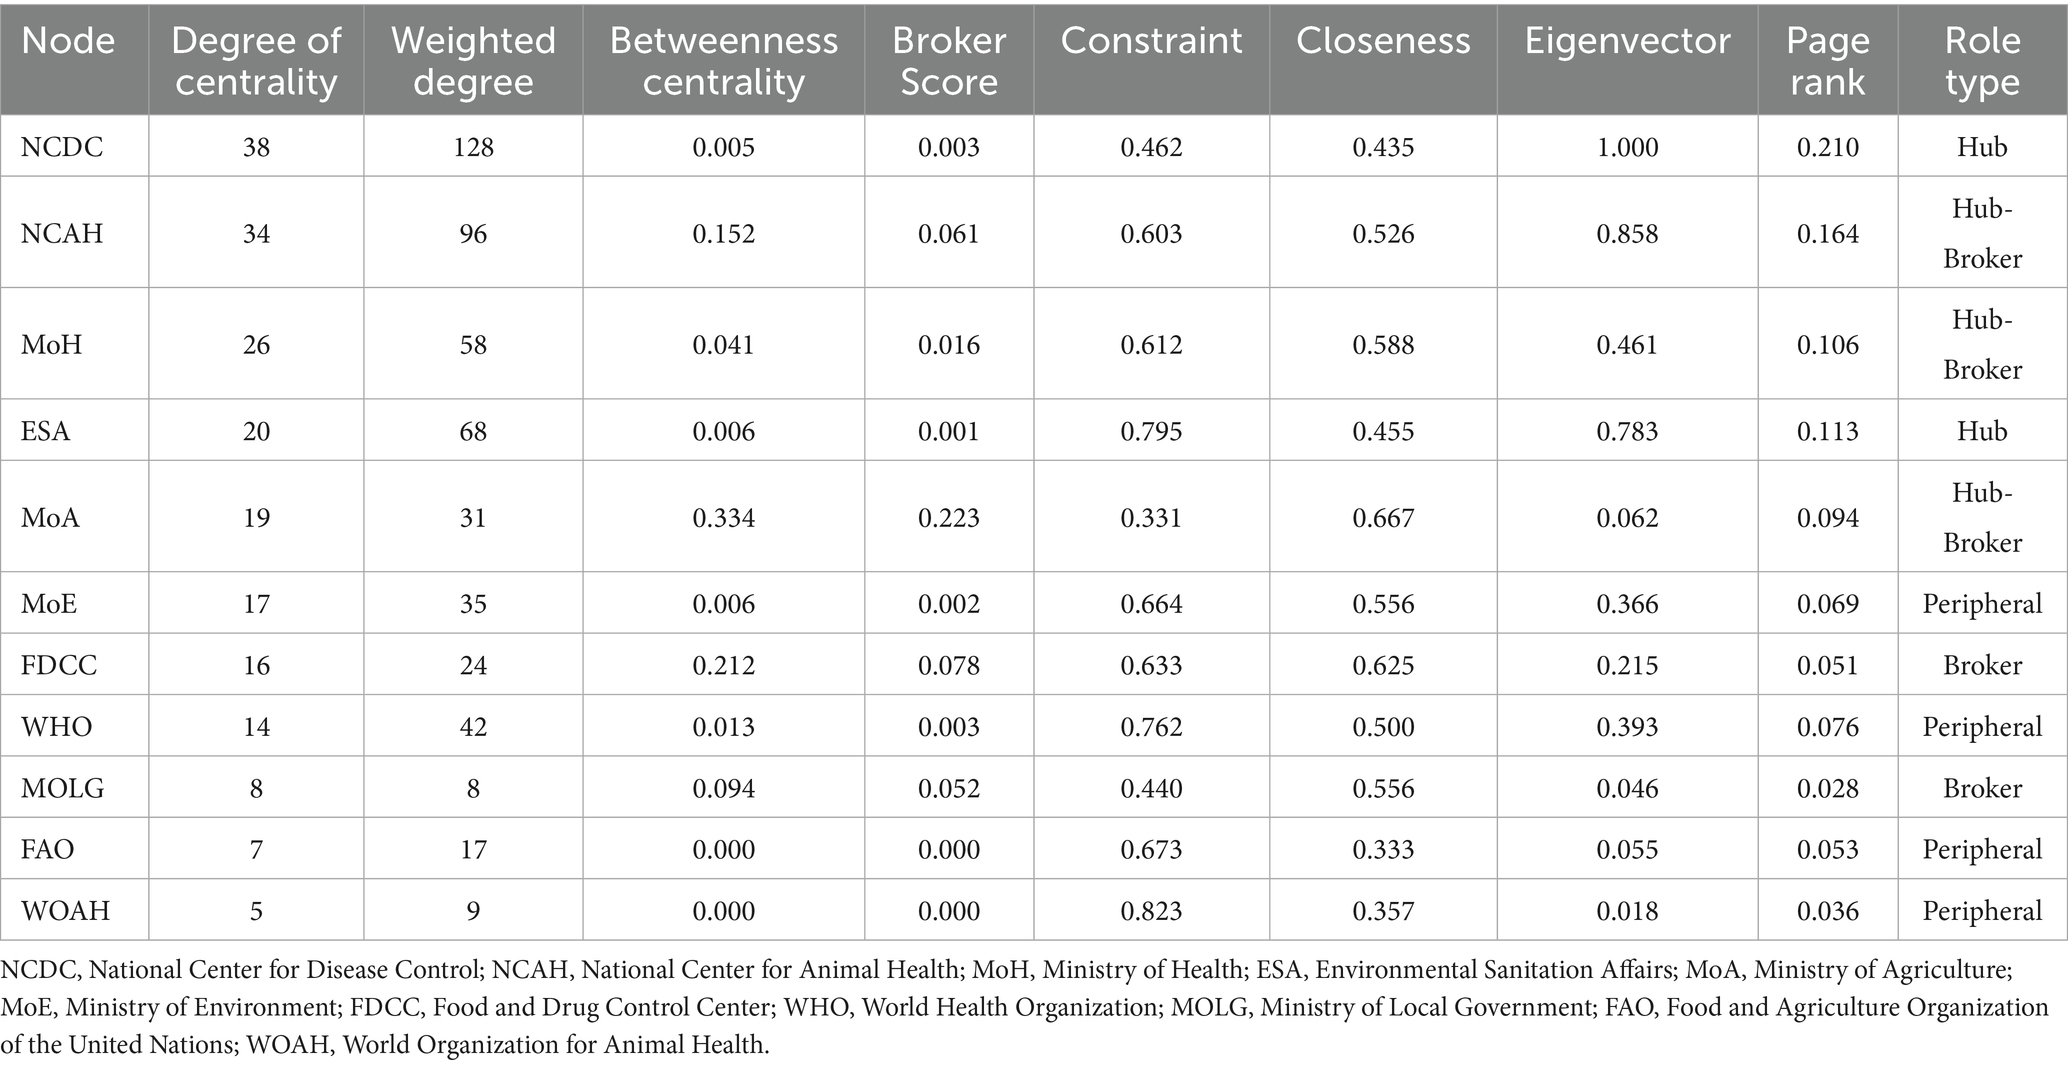
Task: Click the Node column header
Action: (68, 41)
